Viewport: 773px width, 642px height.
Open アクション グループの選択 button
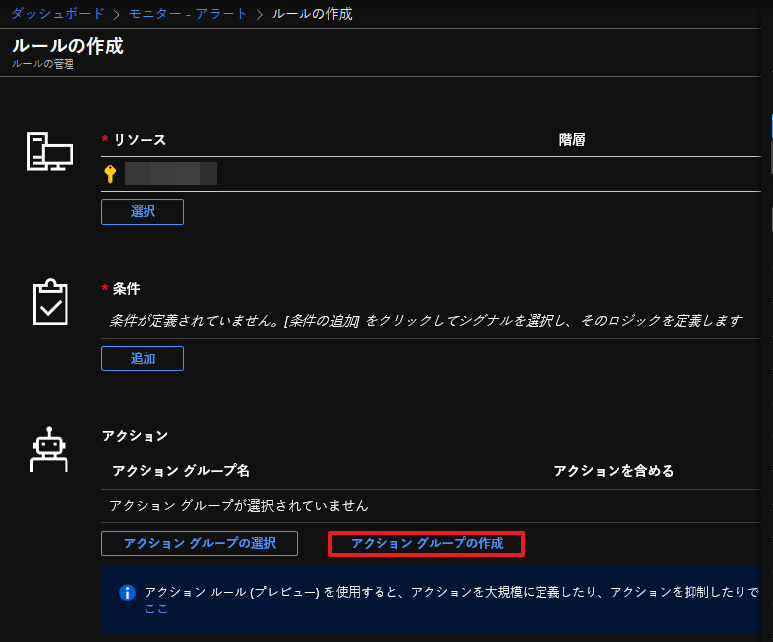tap(200, 543)
